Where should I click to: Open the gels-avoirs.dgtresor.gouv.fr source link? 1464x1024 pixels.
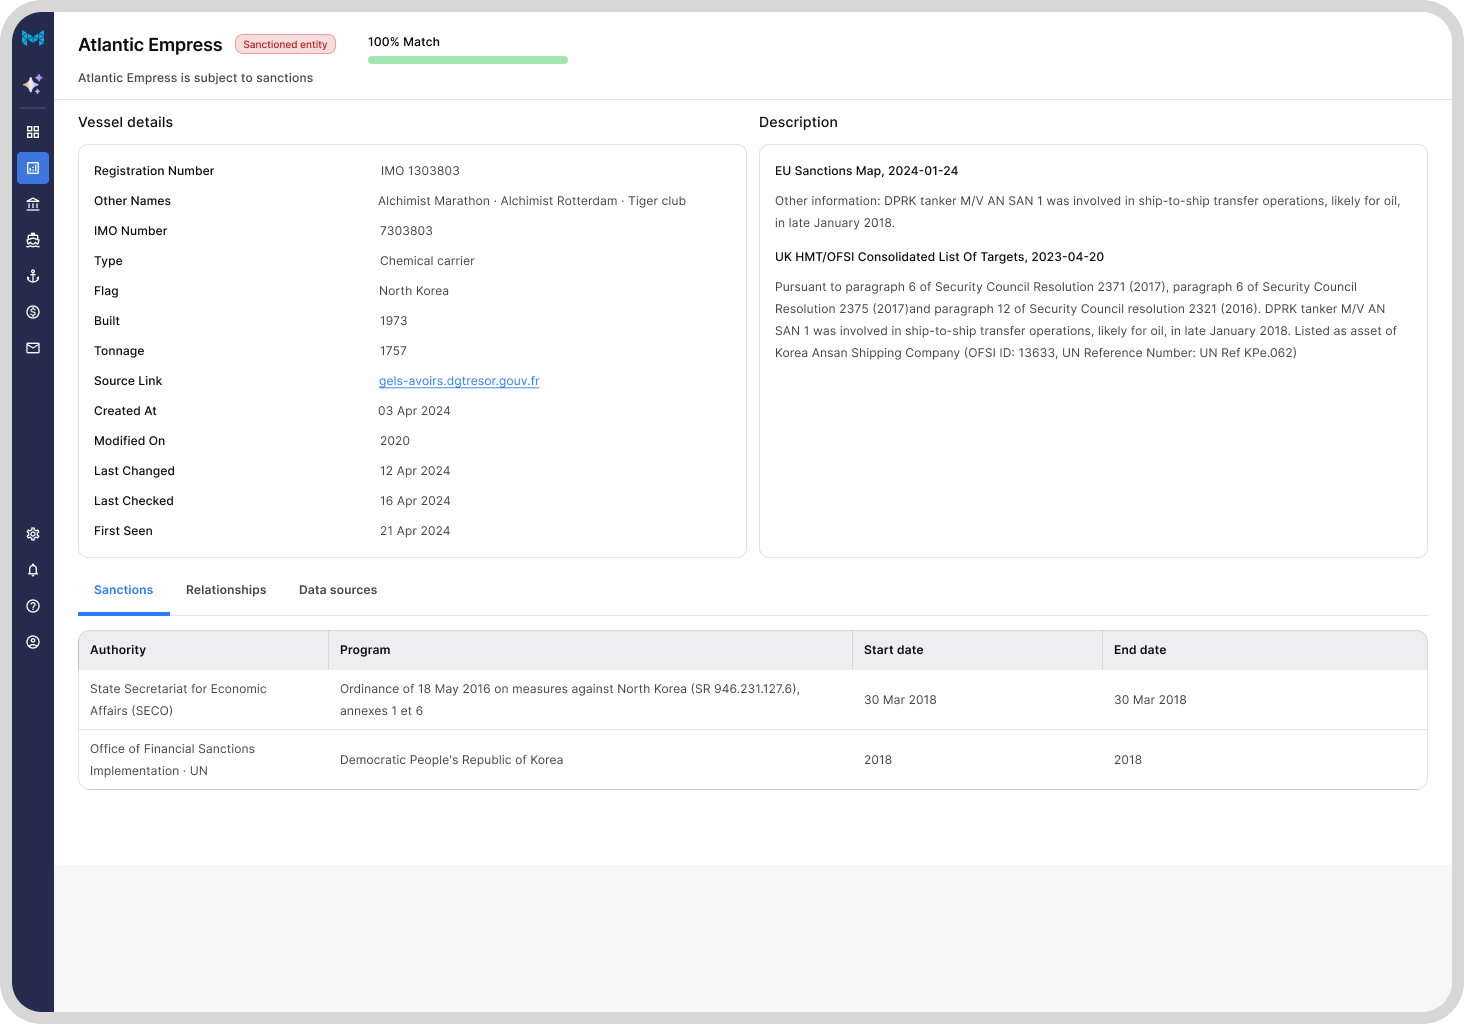[x=459, y=381]
